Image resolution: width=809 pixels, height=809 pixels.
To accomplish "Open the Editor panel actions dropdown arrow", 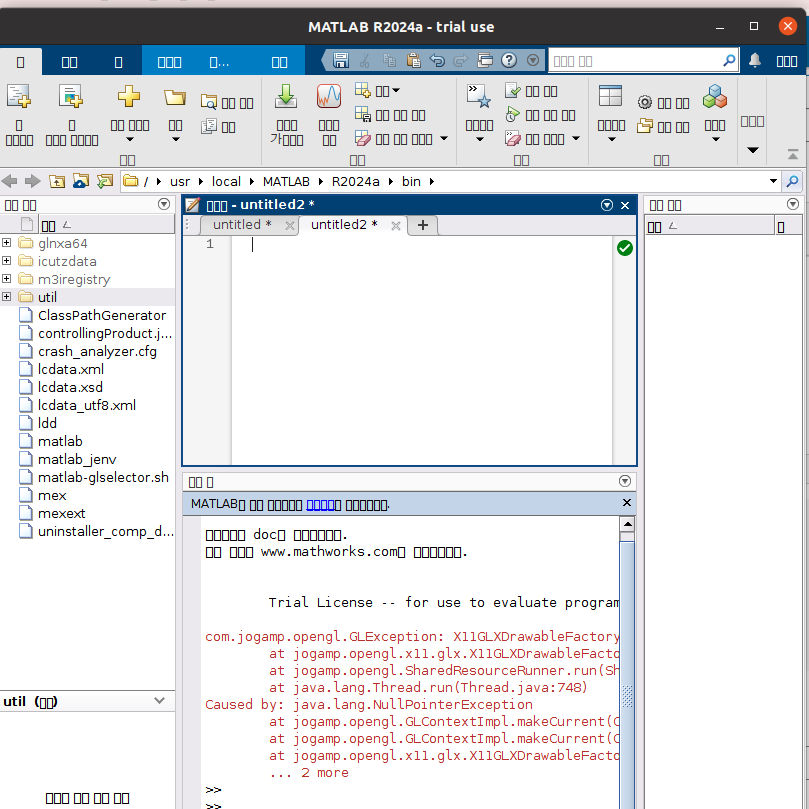I will [607, 205].
